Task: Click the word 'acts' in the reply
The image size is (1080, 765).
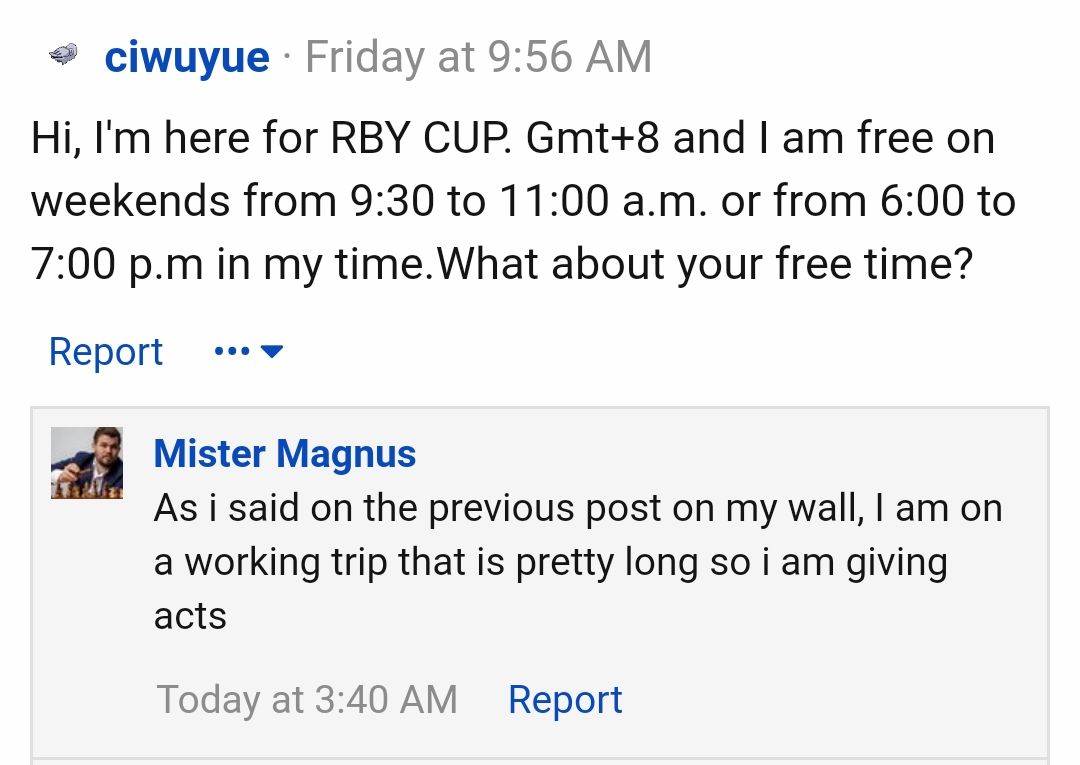Action: pyautogui.click(x=190, y=616)
